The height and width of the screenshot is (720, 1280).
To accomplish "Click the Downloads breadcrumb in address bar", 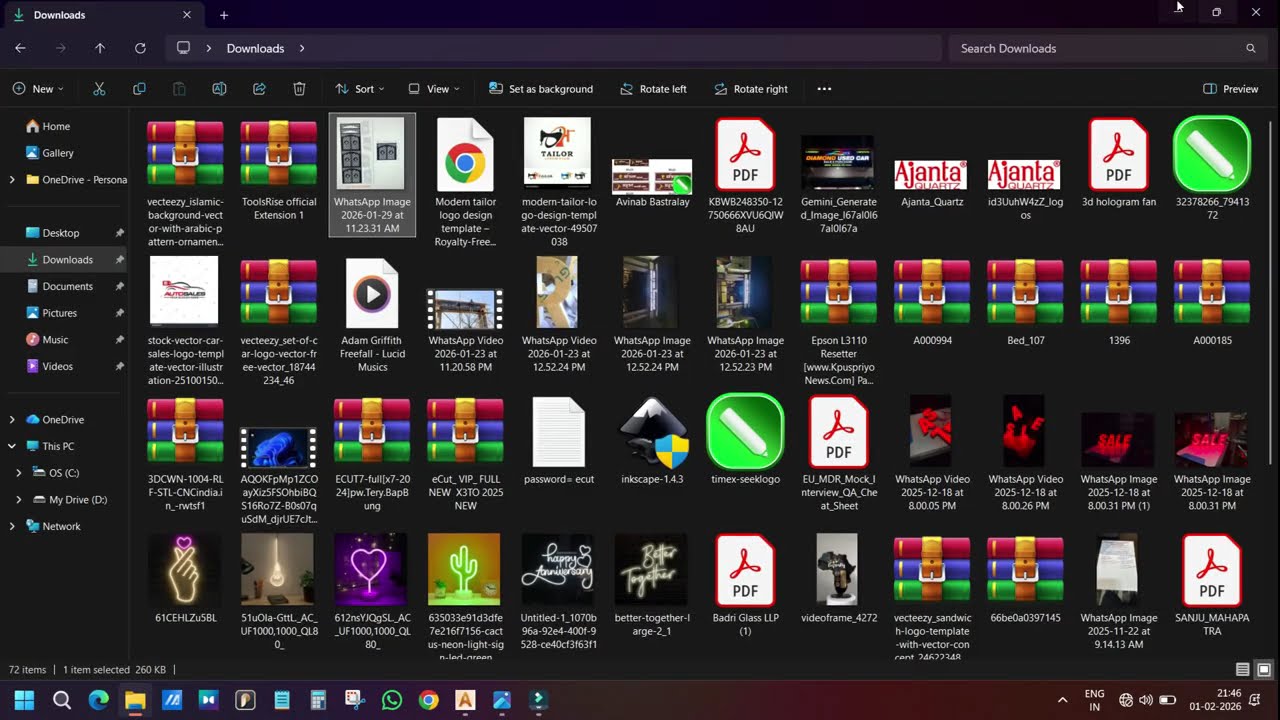I will point(255,48).
